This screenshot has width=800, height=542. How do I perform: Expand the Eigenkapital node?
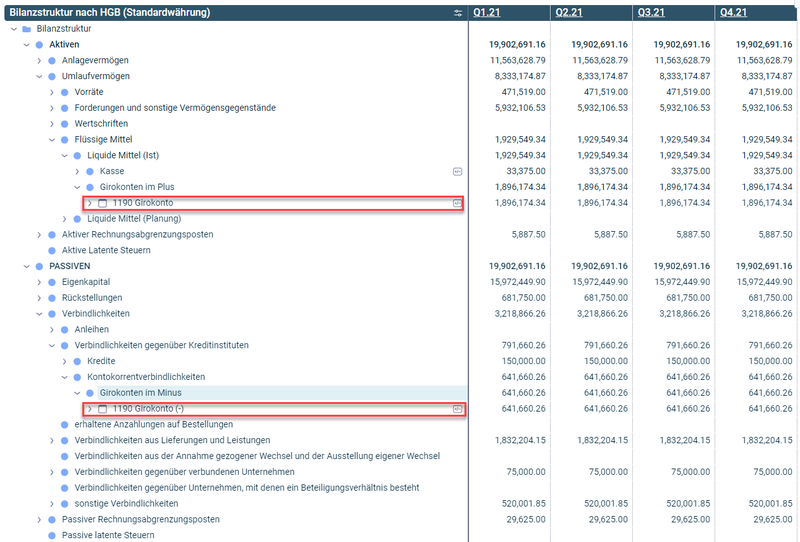coord(39,282)
